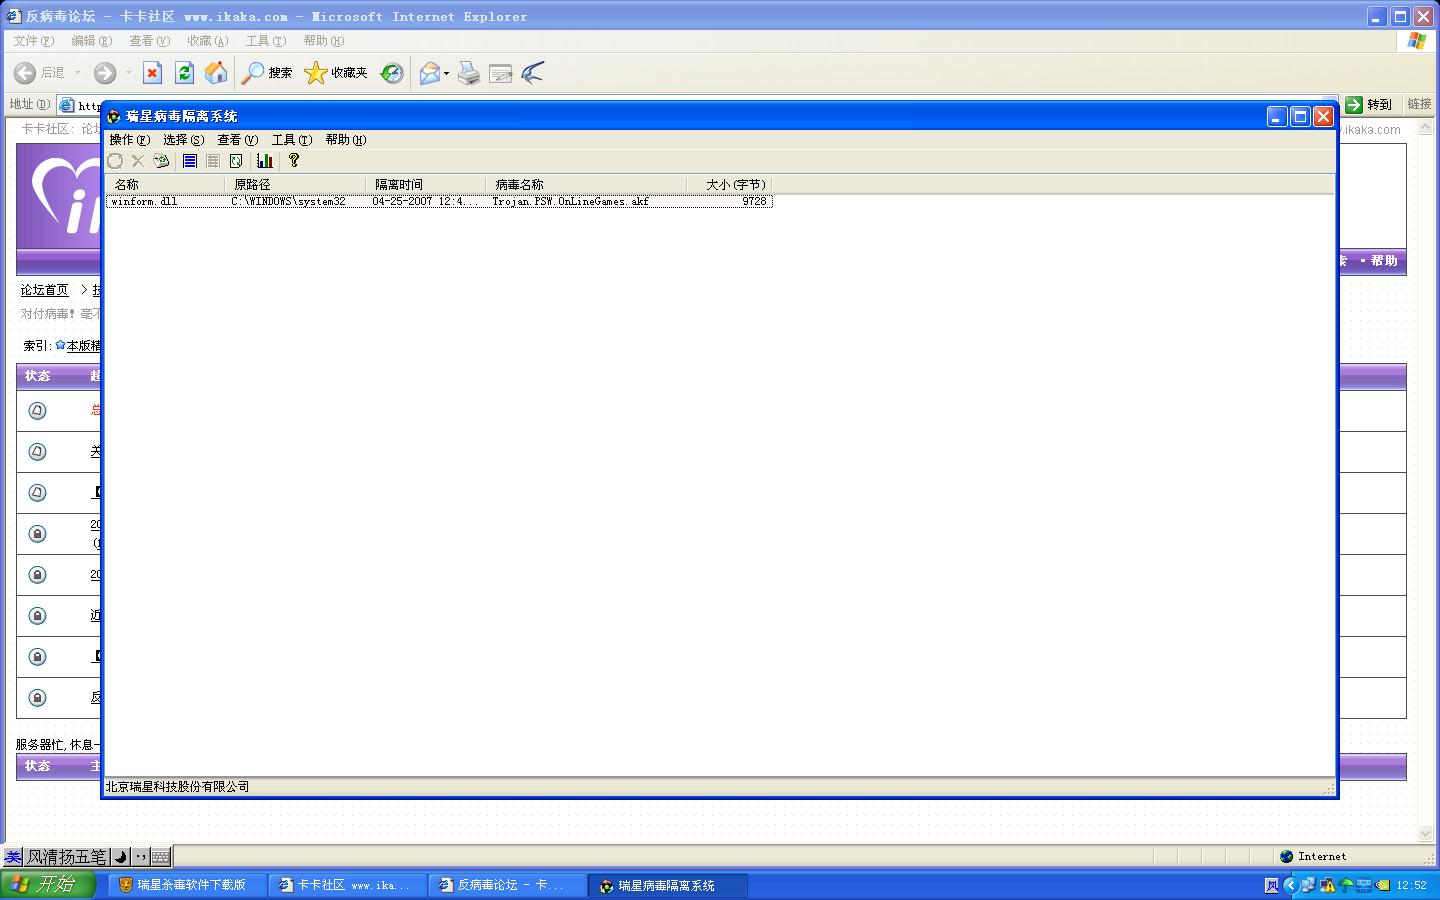Sort by the 病毒名称 column header
This screenshot has height=900, width=1440.
click(x=587, y=185)
